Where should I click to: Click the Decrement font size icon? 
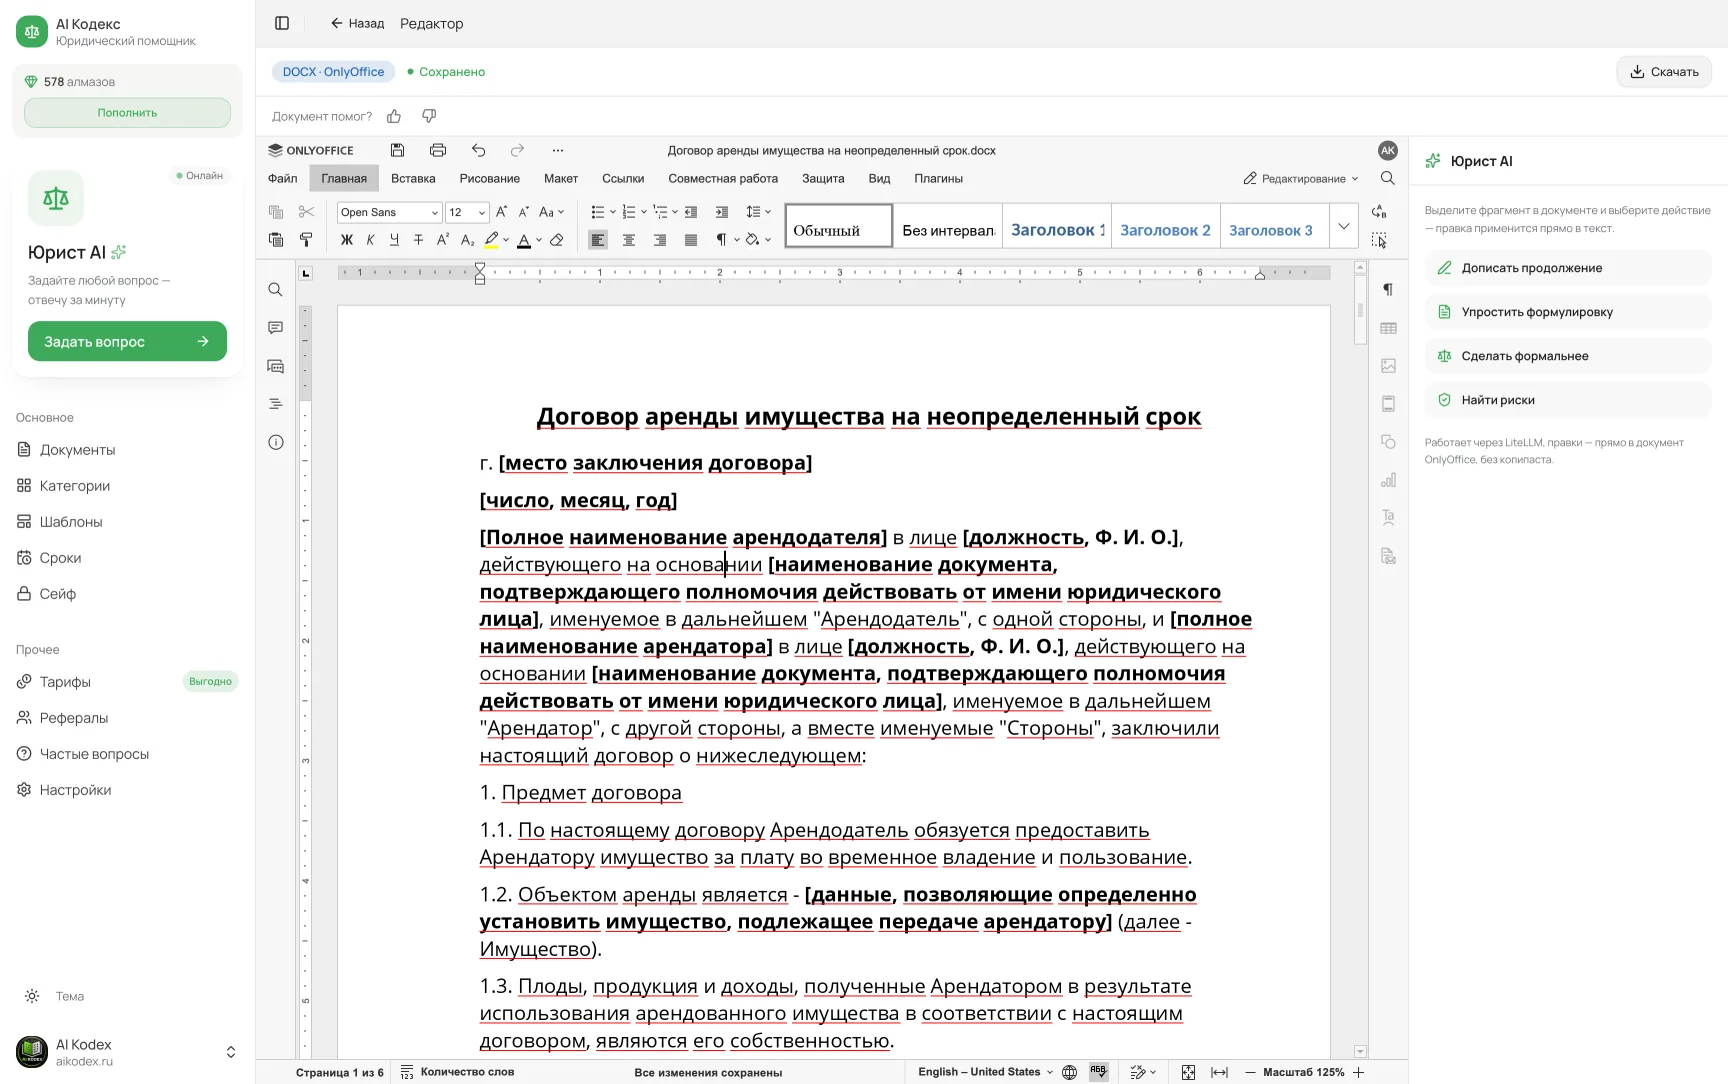pos(524,212)
